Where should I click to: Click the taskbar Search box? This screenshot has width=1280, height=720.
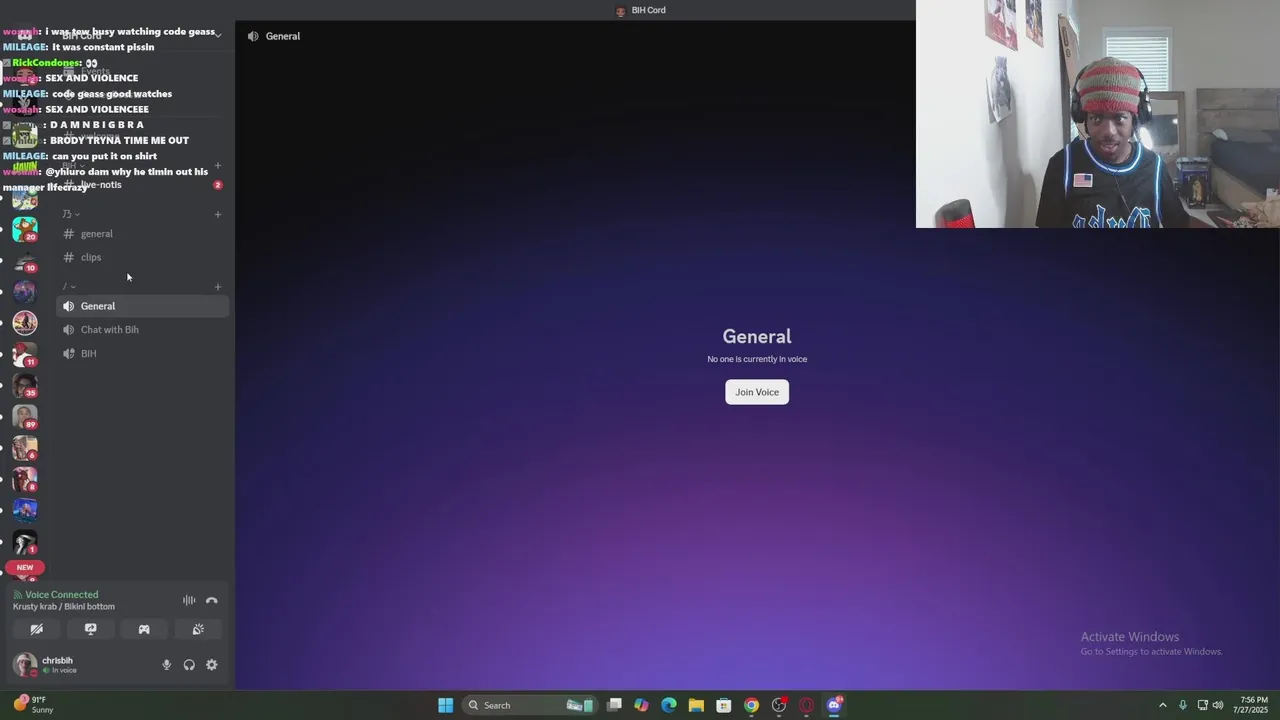[531, 705]
